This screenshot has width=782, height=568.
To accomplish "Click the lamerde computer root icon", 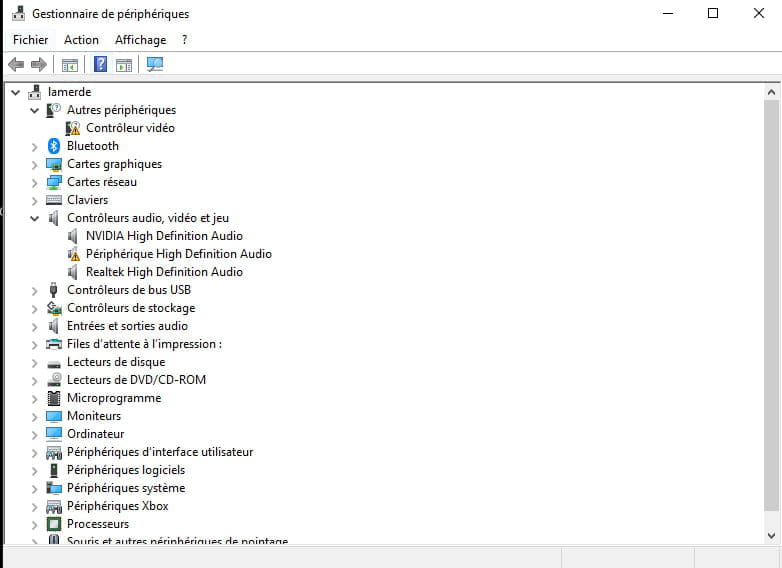I will 34,92.
